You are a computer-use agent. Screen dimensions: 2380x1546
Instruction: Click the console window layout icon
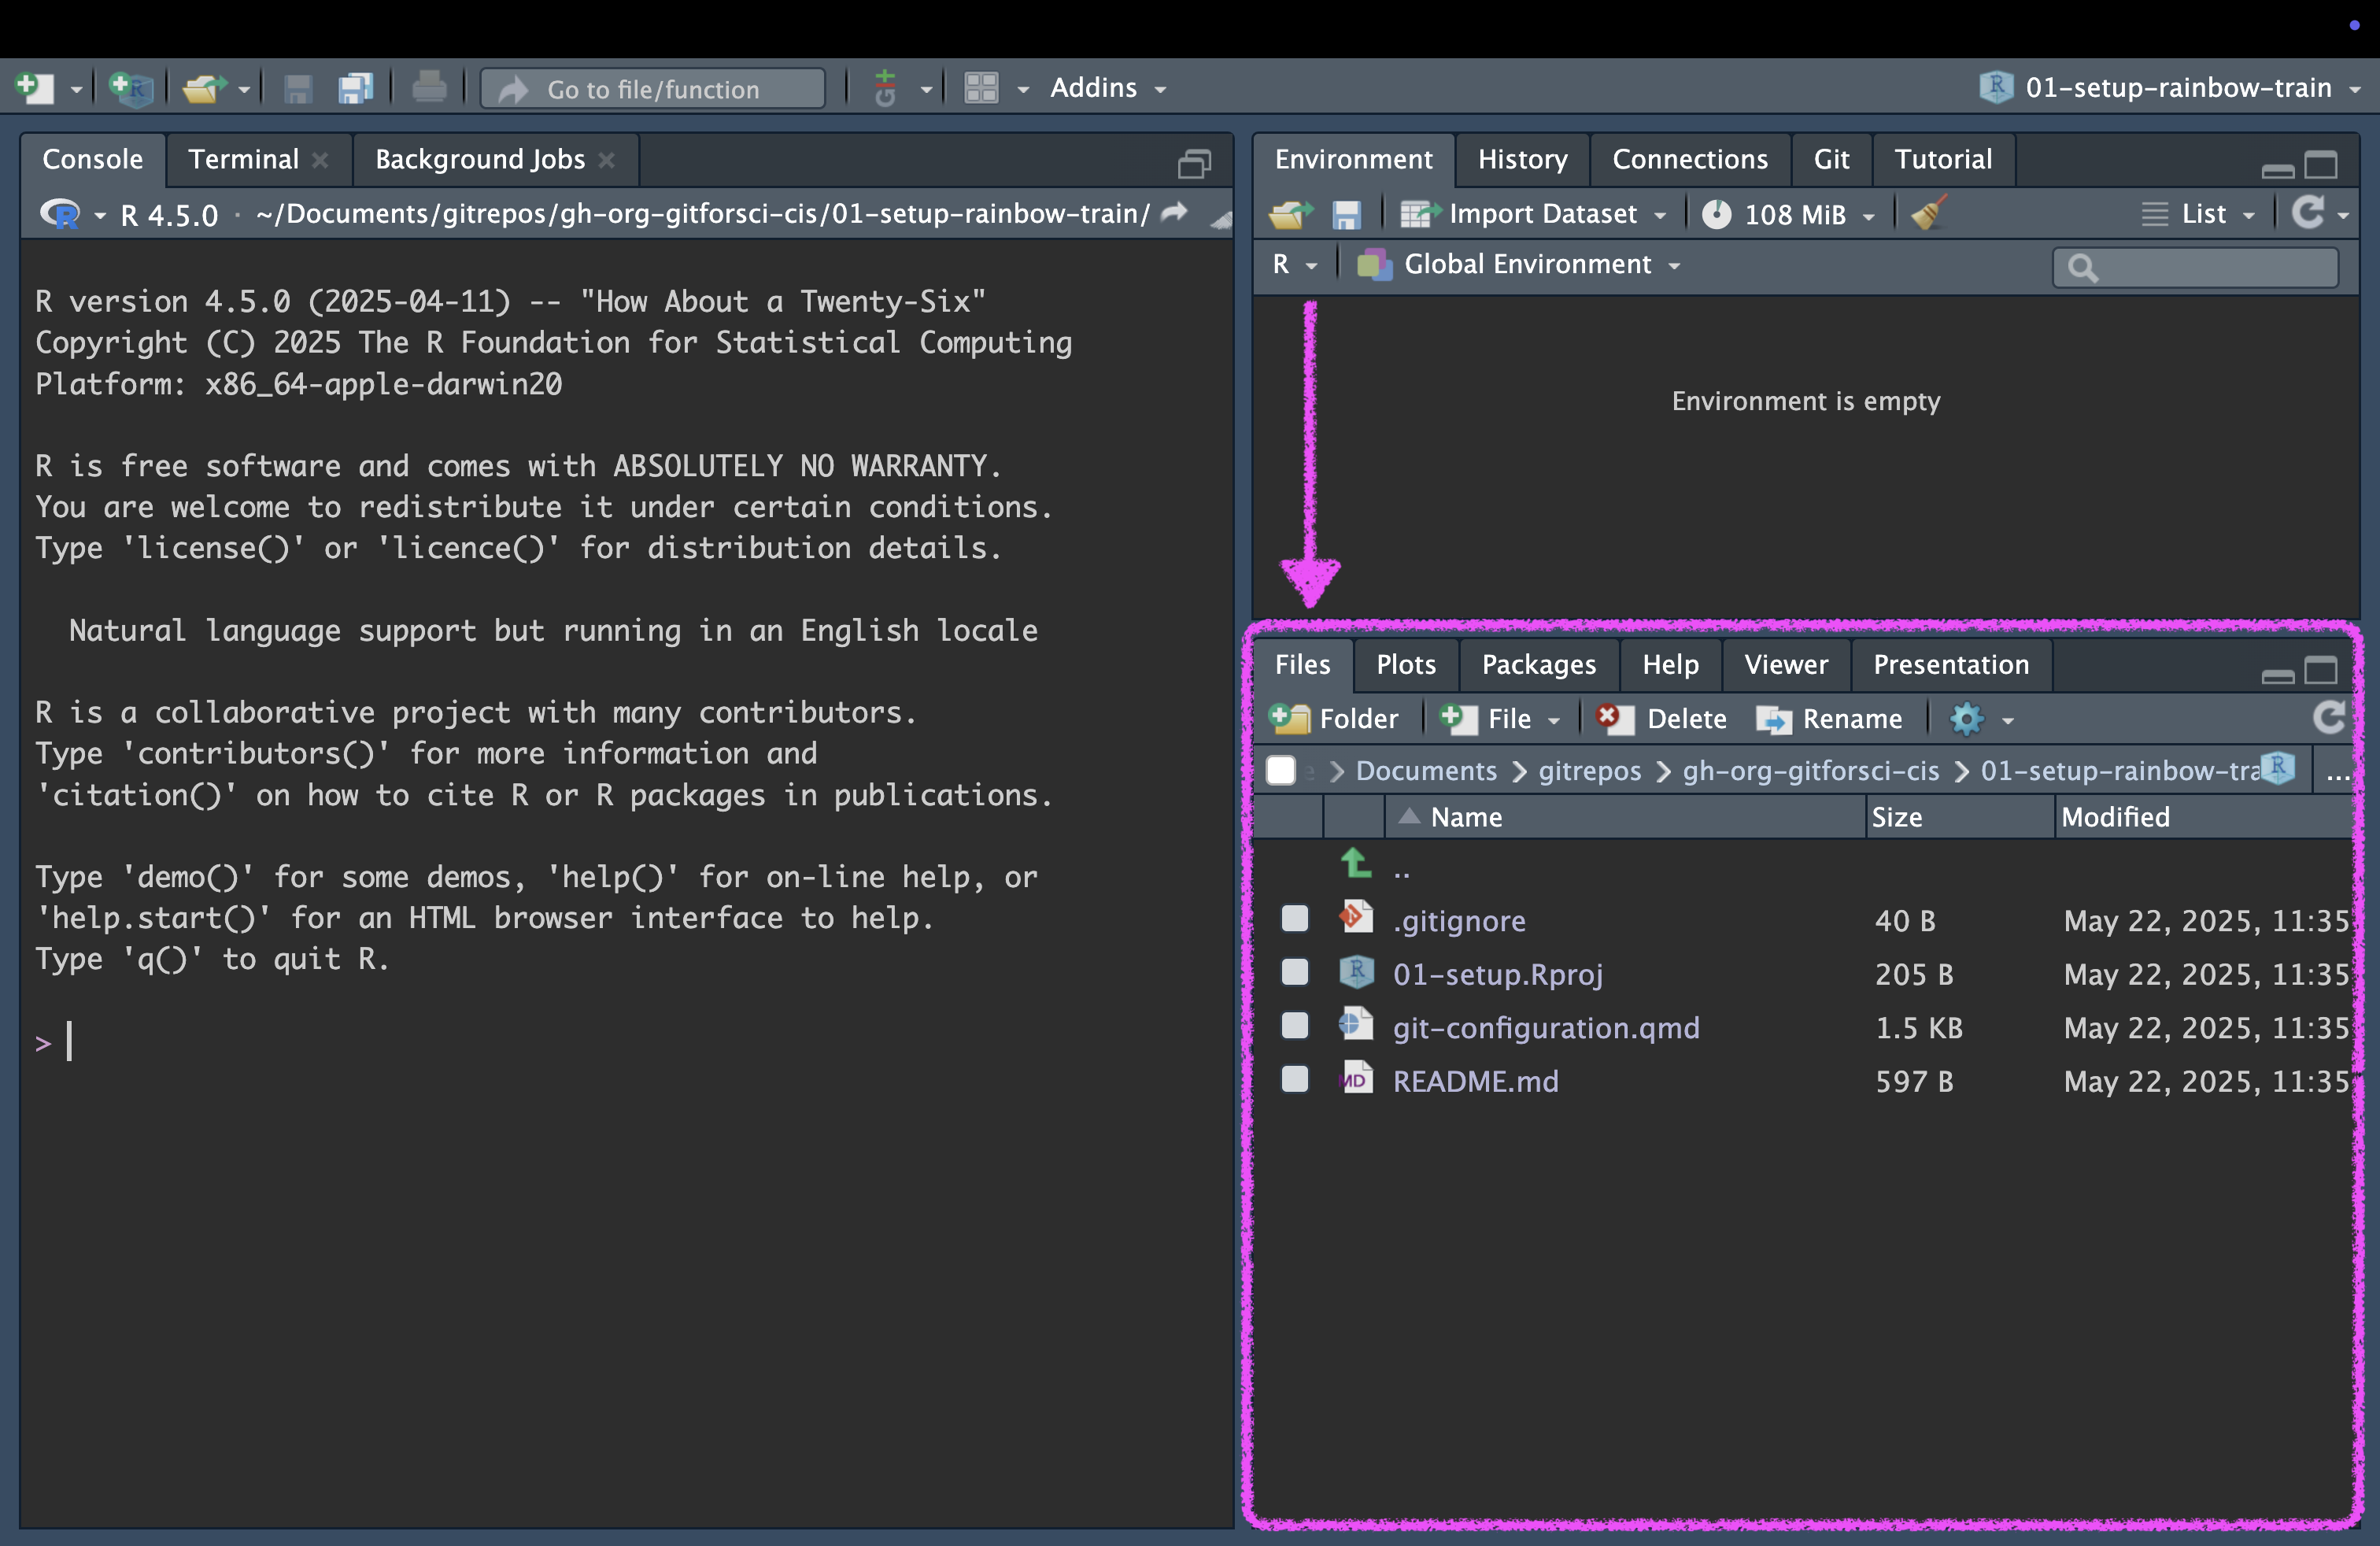(1195, 163)
